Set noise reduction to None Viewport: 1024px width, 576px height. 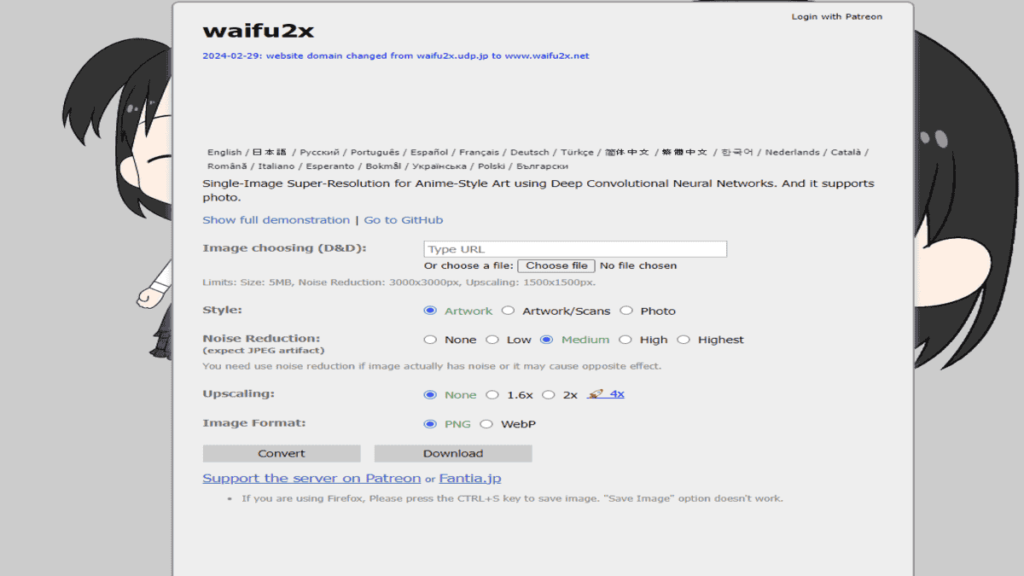point(430,340)
